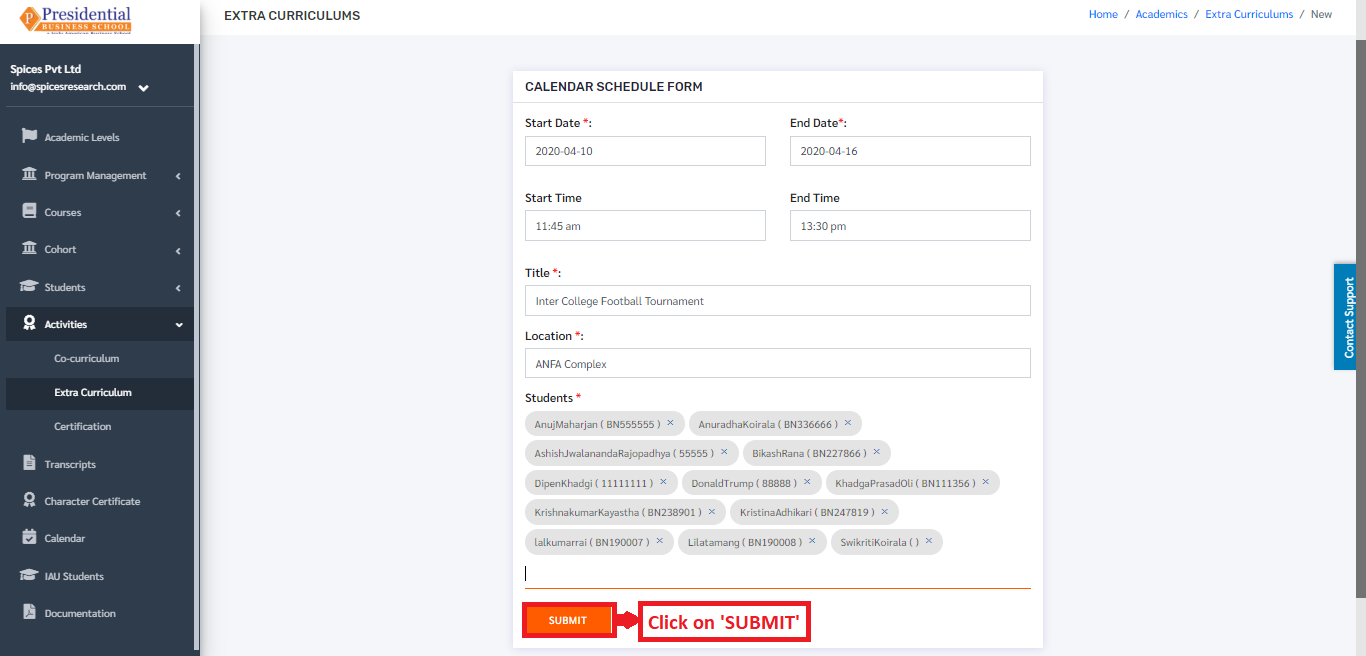Click the Location input field

click(778, 364)
